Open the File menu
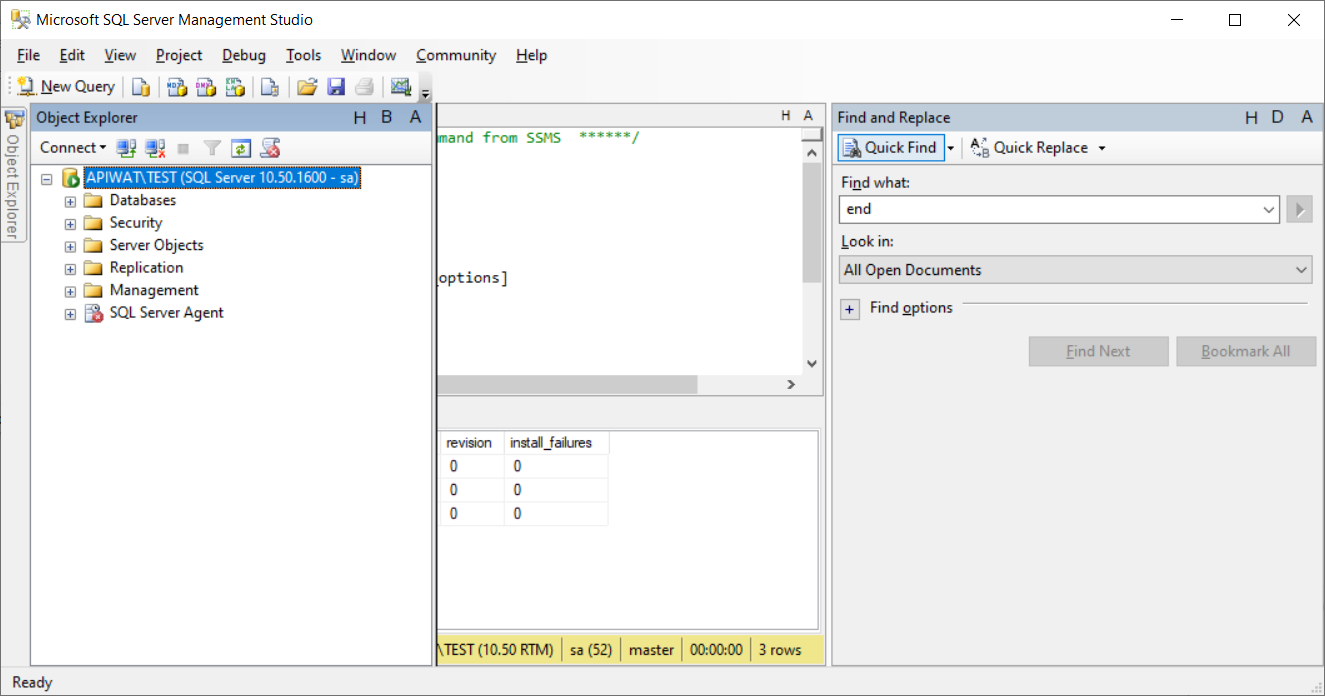 point(28,55)
